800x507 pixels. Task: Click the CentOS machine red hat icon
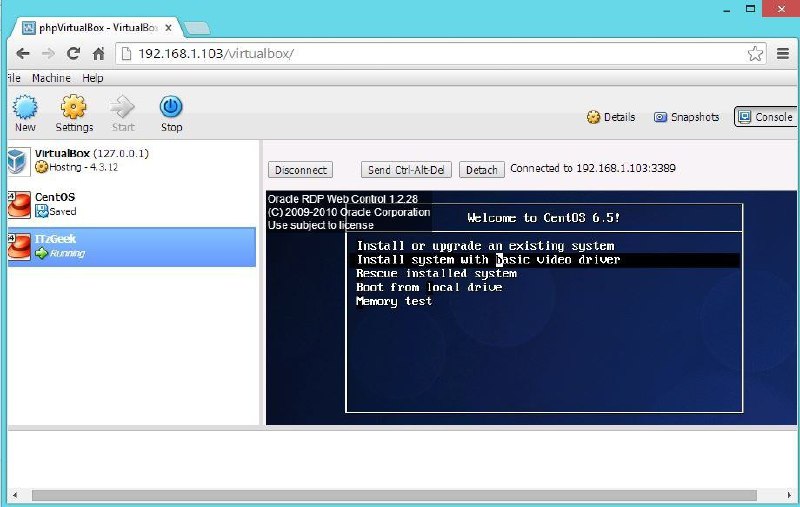(x=19, y=205)
